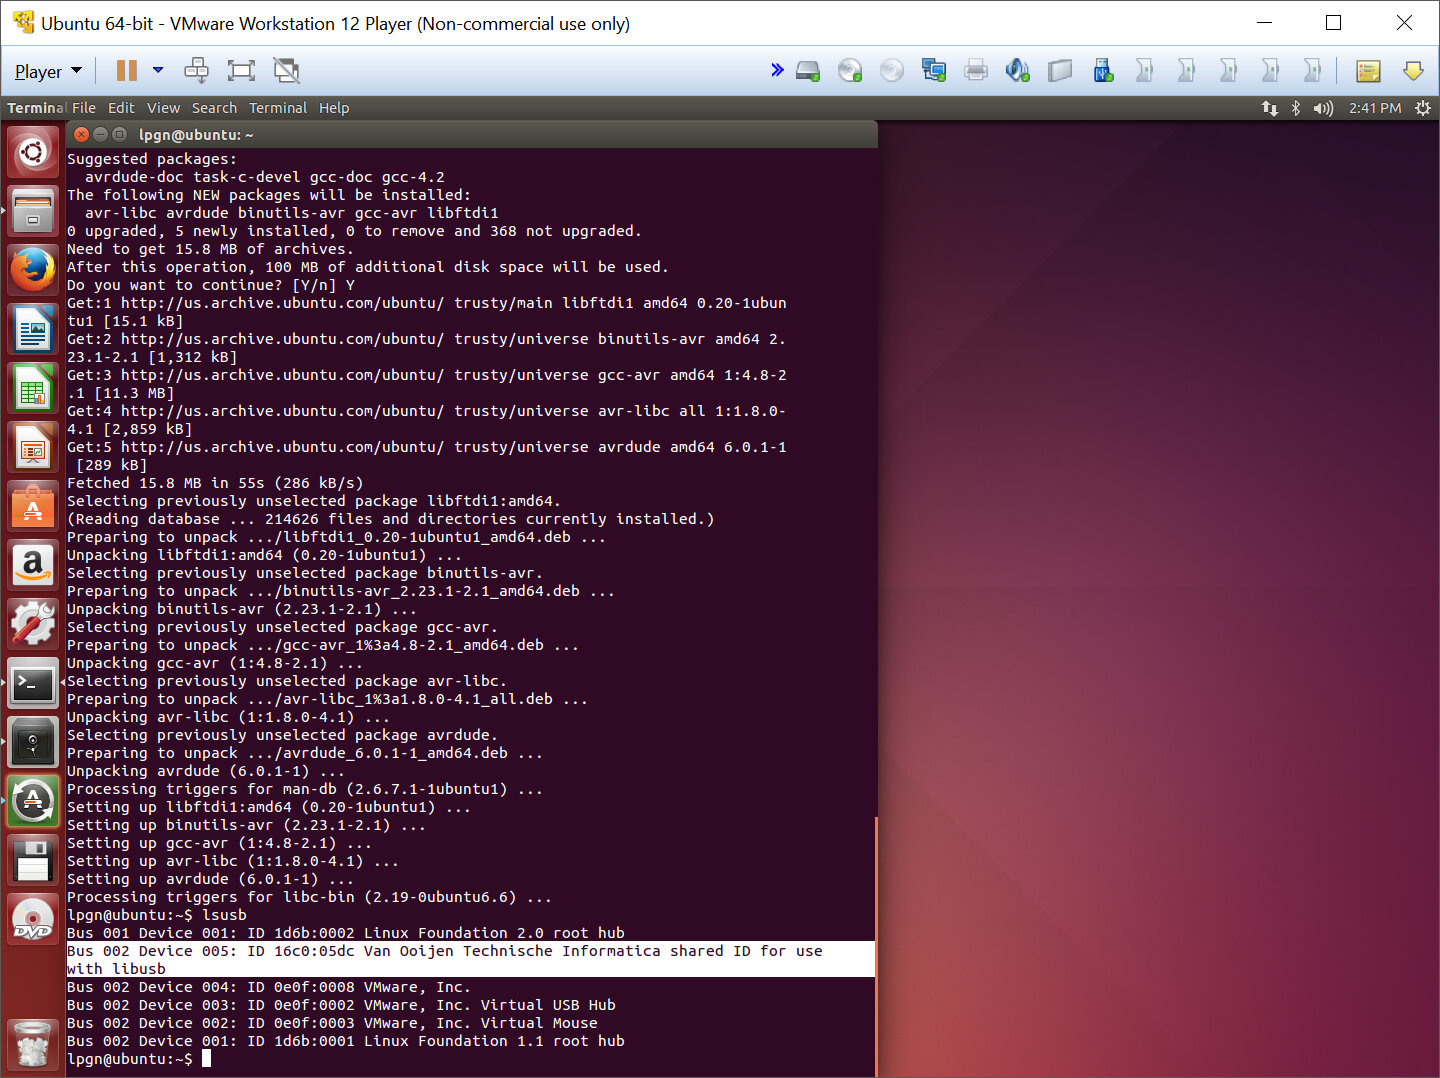Open the Terminal menu in menu bar

(x=278, y=108)
